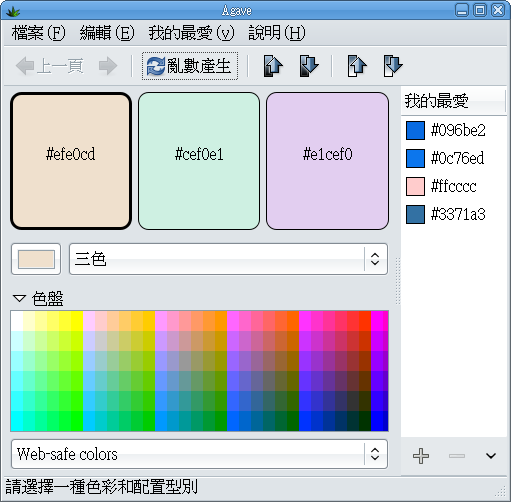511x502 pixels.
Task: Remove favorite with minus icon
Action: (x=457, y=456)
